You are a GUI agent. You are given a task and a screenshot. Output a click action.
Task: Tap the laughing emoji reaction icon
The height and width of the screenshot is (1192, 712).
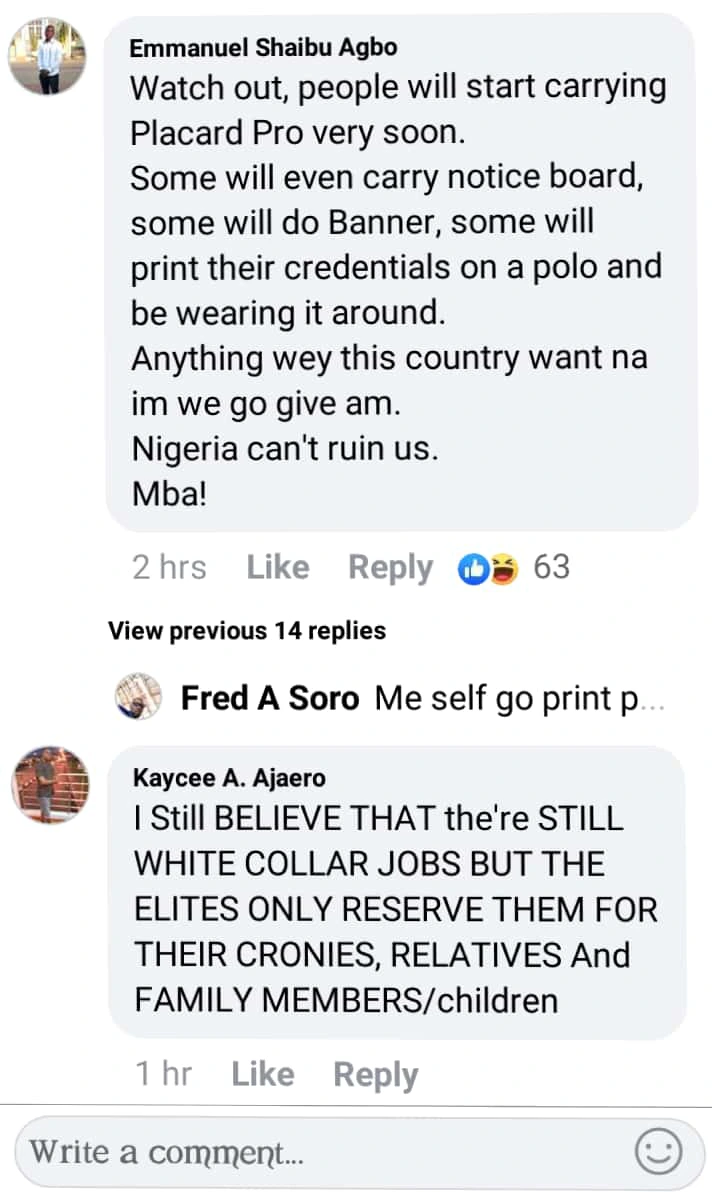[503, 568]
